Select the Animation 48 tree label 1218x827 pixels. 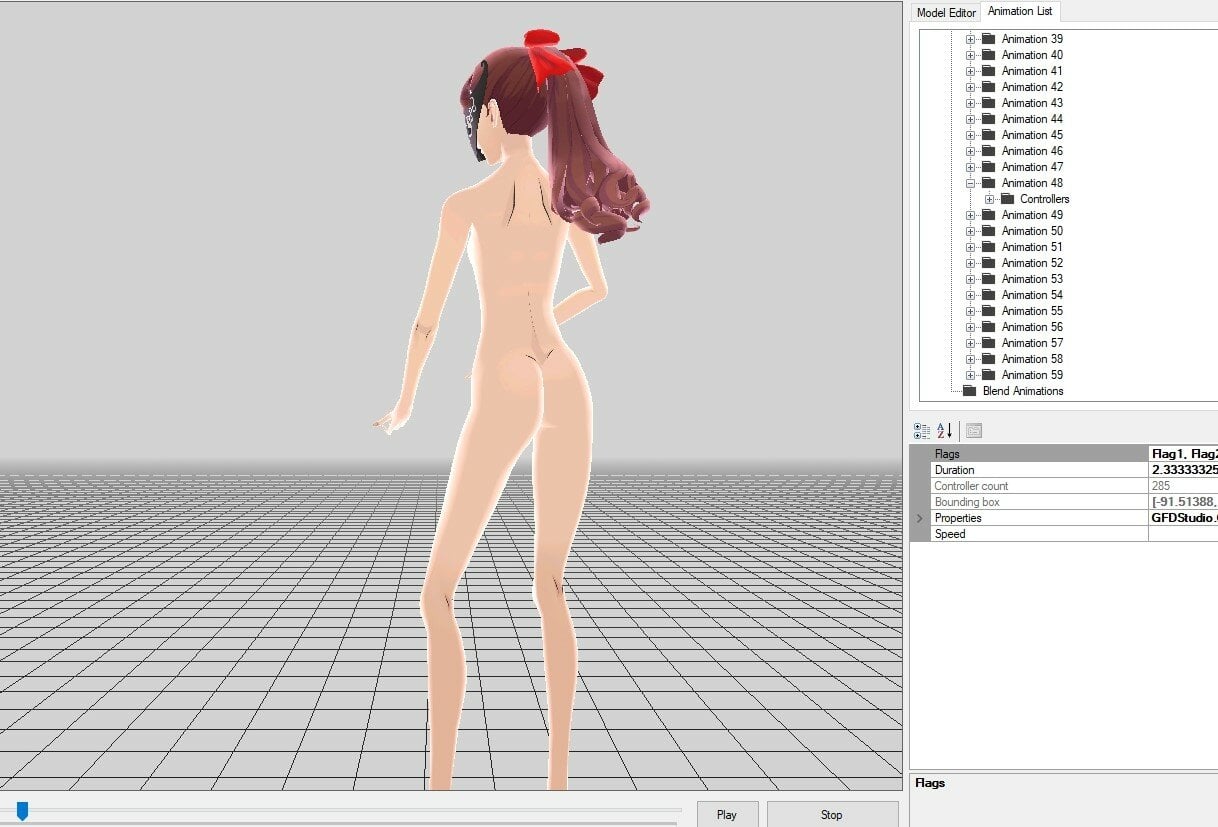1032,183
